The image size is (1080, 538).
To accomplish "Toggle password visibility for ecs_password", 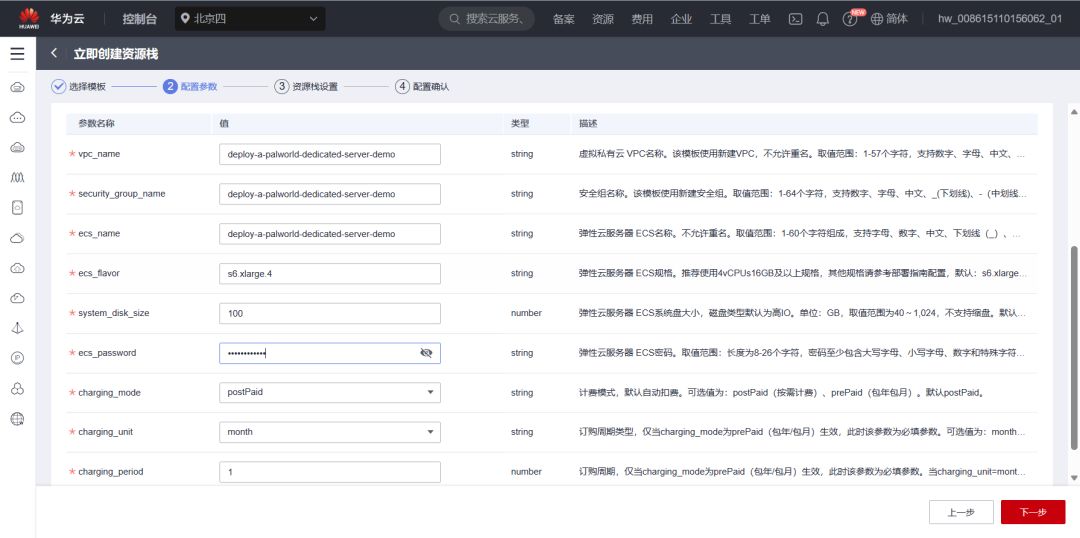I will [x=426, y=353].
